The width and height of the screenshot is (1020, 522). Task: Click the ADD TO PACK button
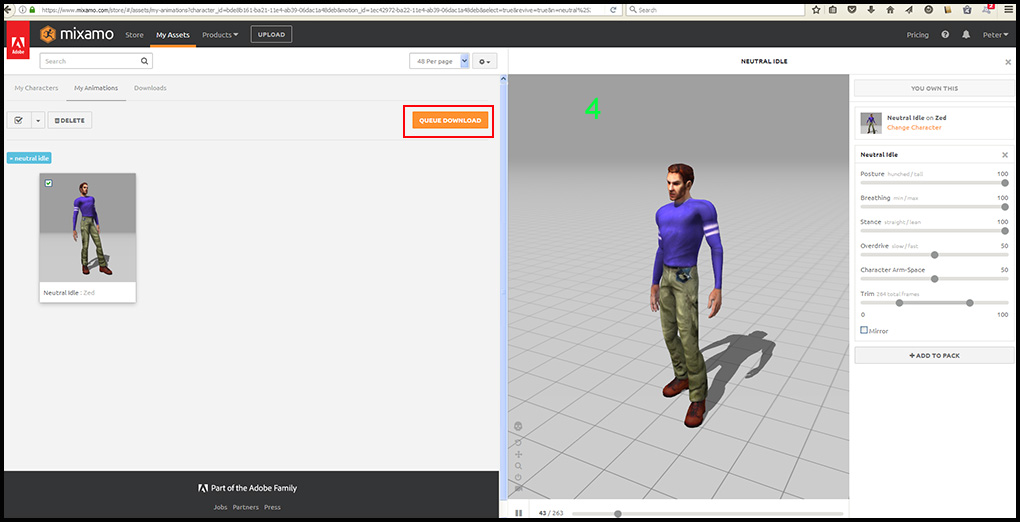pyautogui.click(x=934, y=355)
